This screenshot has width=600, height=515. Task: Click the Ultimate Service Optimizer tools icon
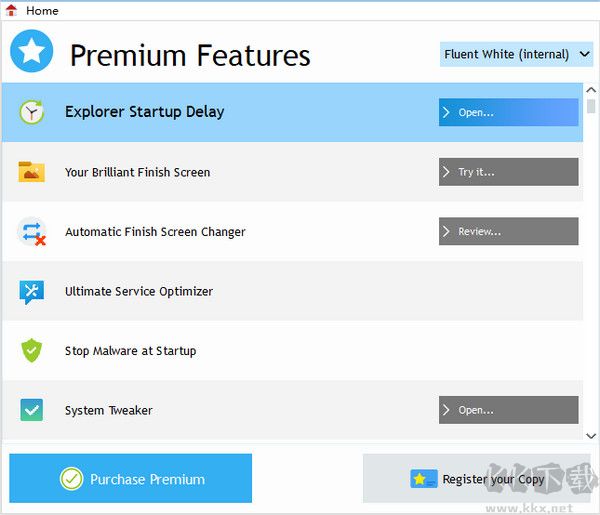[32, 291]
